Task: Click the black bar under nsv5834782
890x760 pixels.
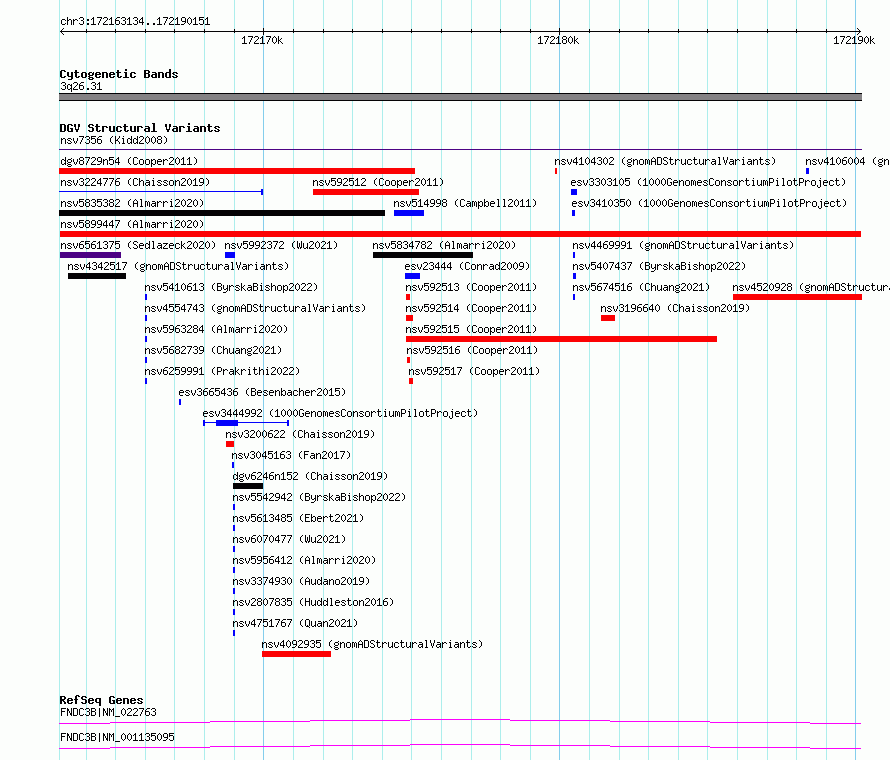Action: click(423, 255)
